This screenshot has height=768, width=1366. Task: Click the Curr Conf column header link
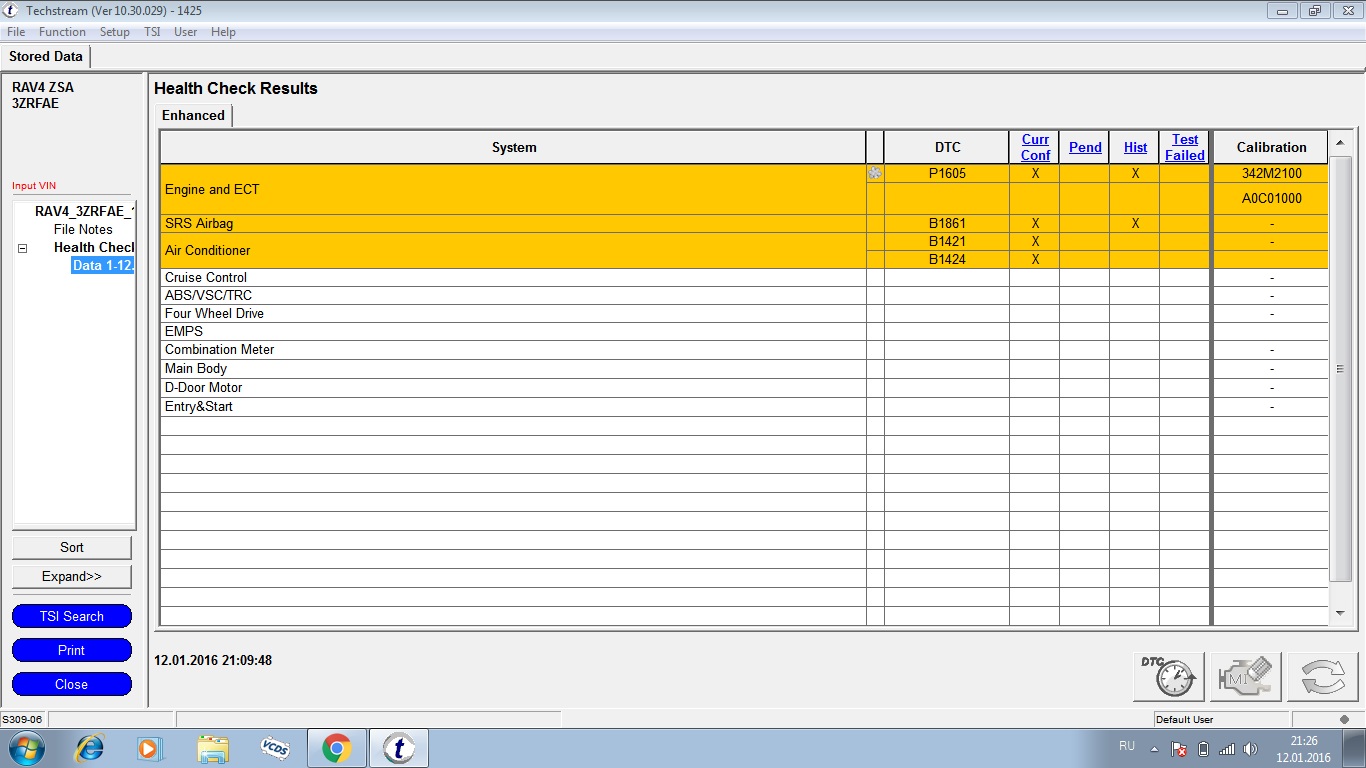[x=1035, y=147]
